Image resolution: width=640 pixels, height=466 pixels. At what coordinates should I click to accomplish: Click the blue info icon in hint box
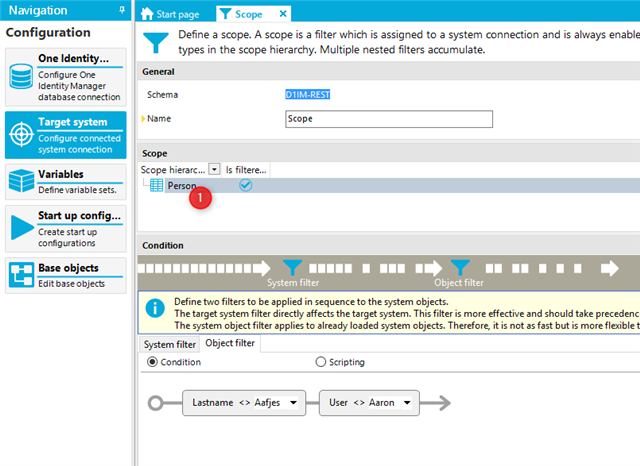click(x=155, y=308)
